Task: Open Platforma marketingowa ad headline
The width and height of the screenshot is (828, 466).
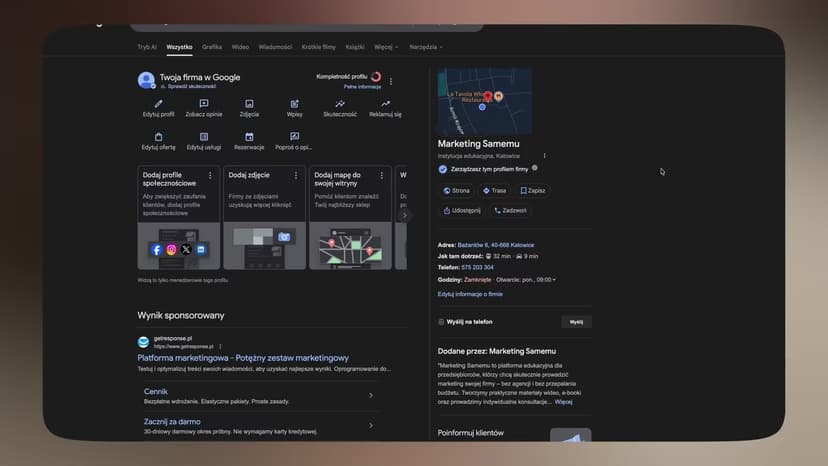Action: pyautogui.click(x=243, y=358)
